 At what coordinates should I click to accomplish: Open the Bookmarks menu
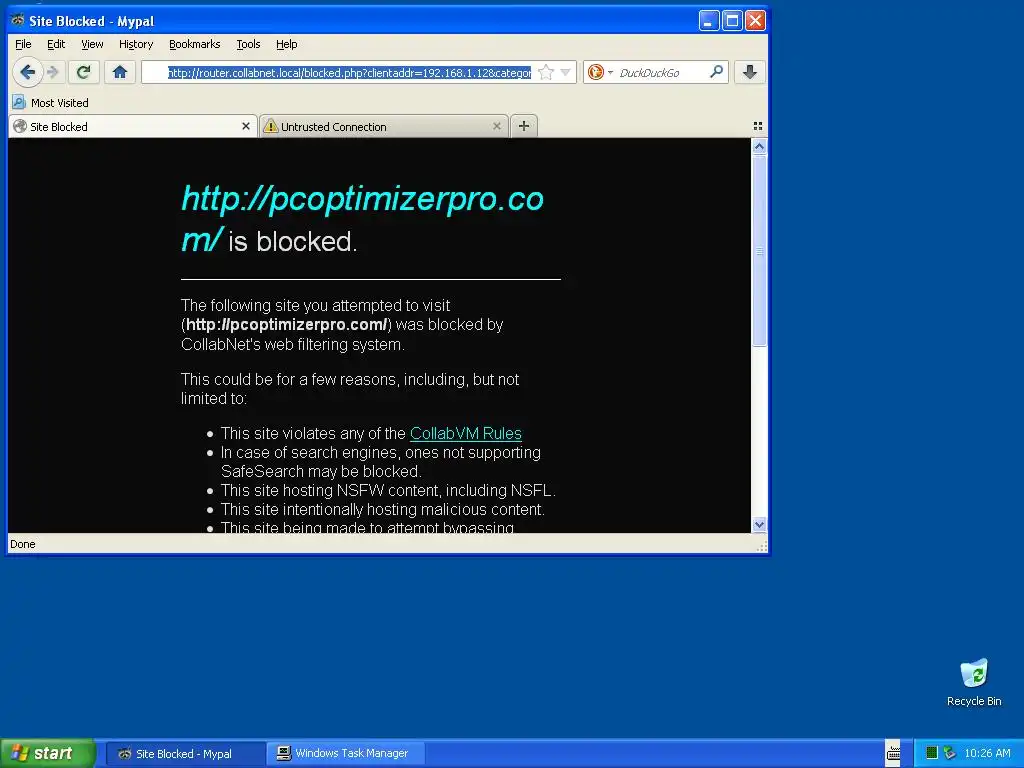pos(194,44)
